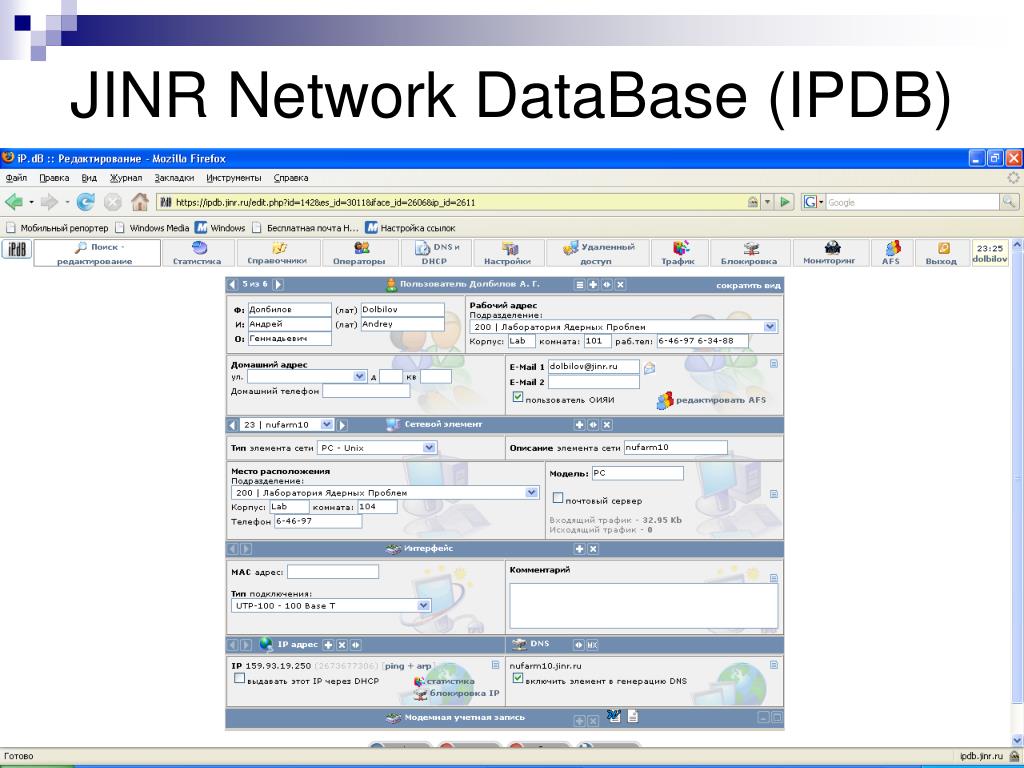
Task: Go to Firefox home page
Action: 140,202
